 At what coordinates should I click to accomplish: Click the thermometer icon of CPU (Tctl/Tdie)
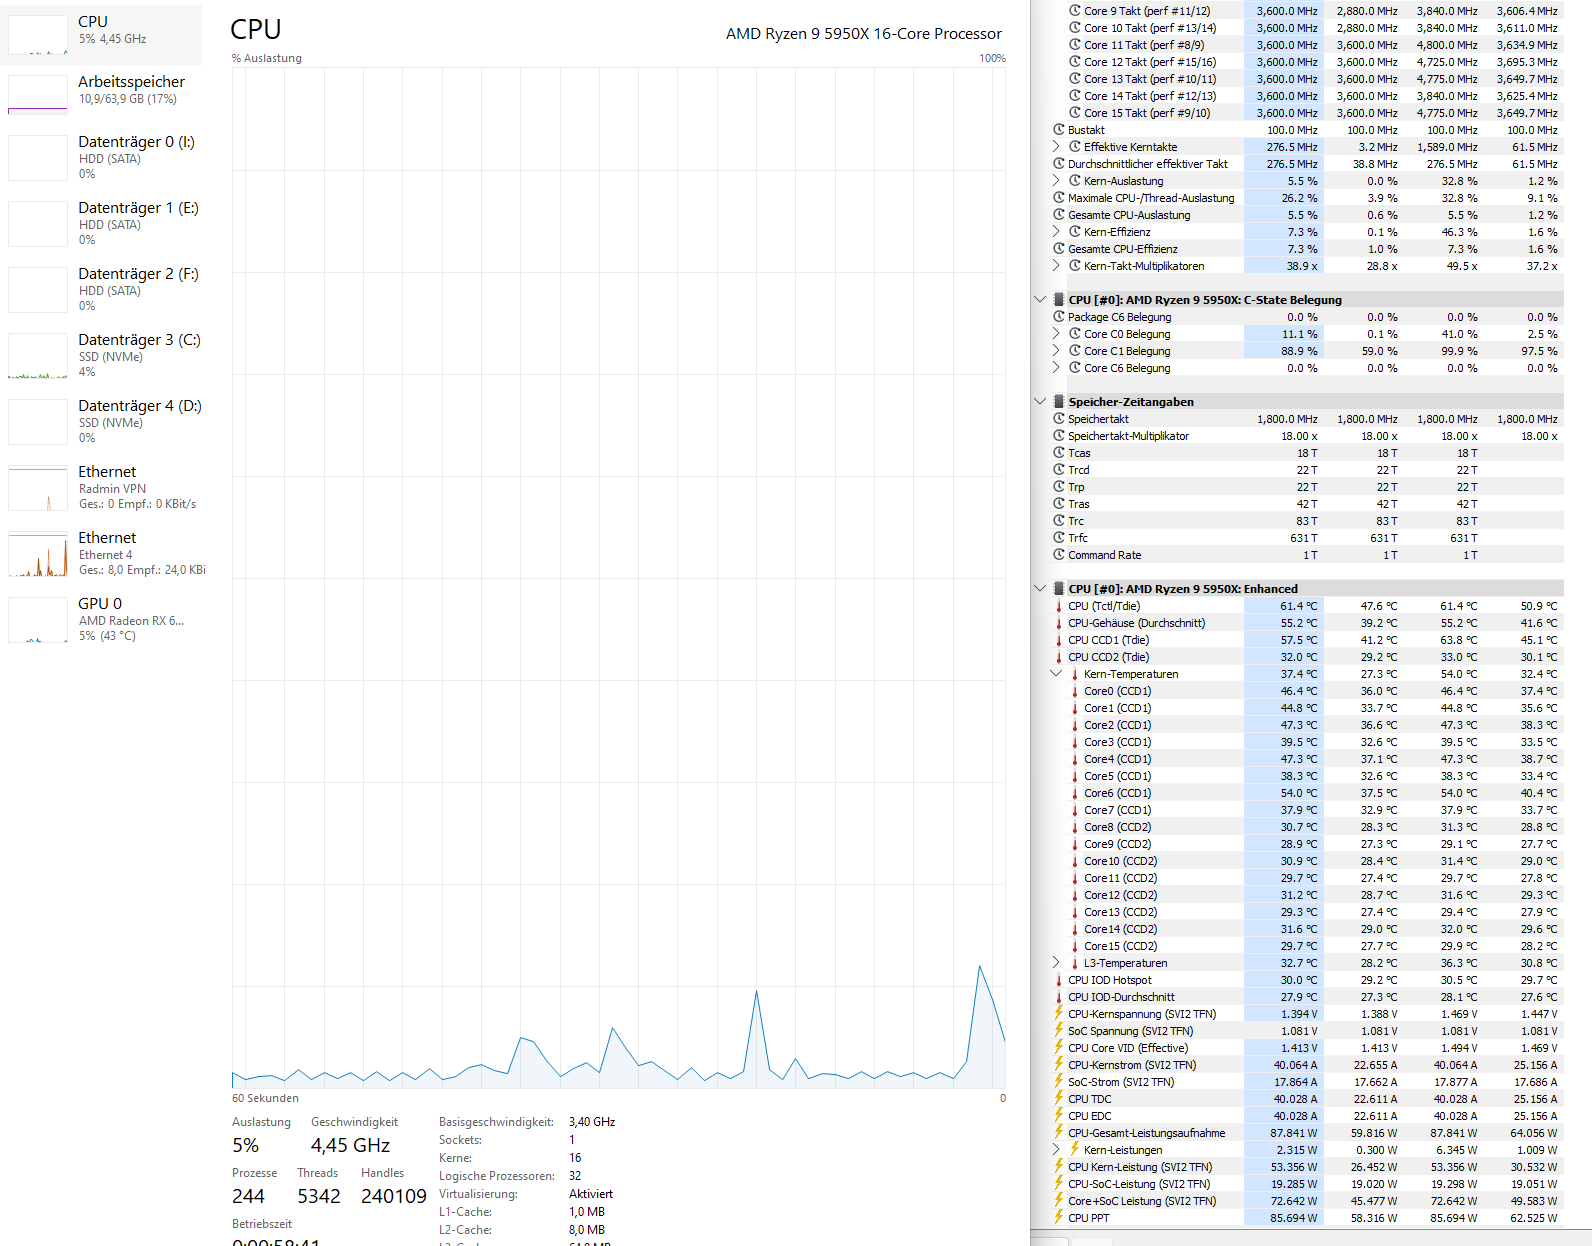(x=1059, y=606)
